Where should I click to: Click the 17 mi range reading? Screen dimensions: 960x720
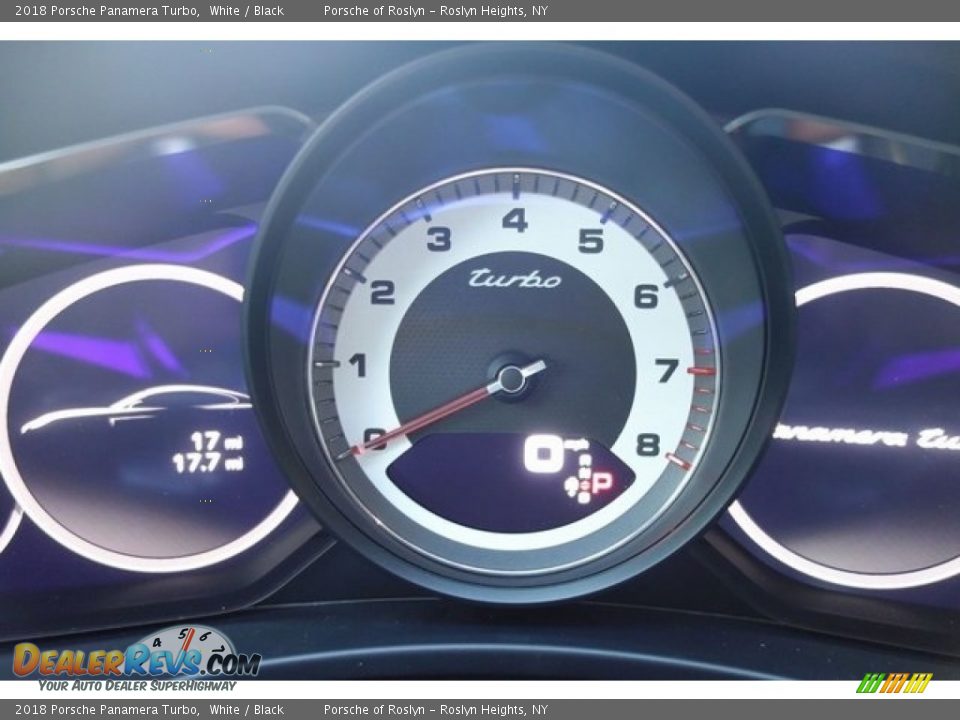[216, 441]
